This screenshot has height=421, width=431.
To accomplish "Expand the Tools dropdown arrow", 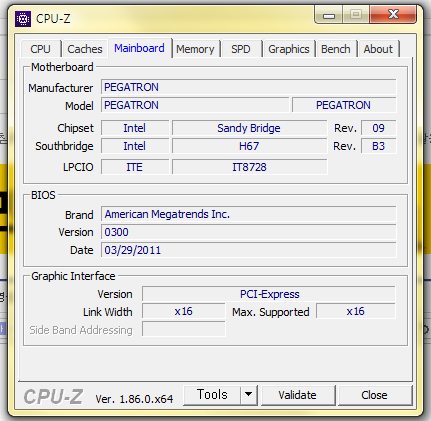I will [x=248, y=395].
